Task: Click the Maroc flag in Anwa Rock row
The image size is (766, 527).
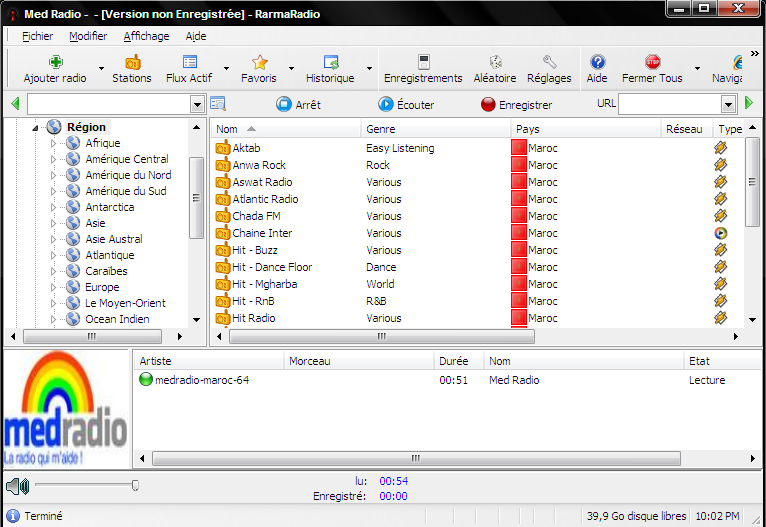Action: tap(518, 165)
